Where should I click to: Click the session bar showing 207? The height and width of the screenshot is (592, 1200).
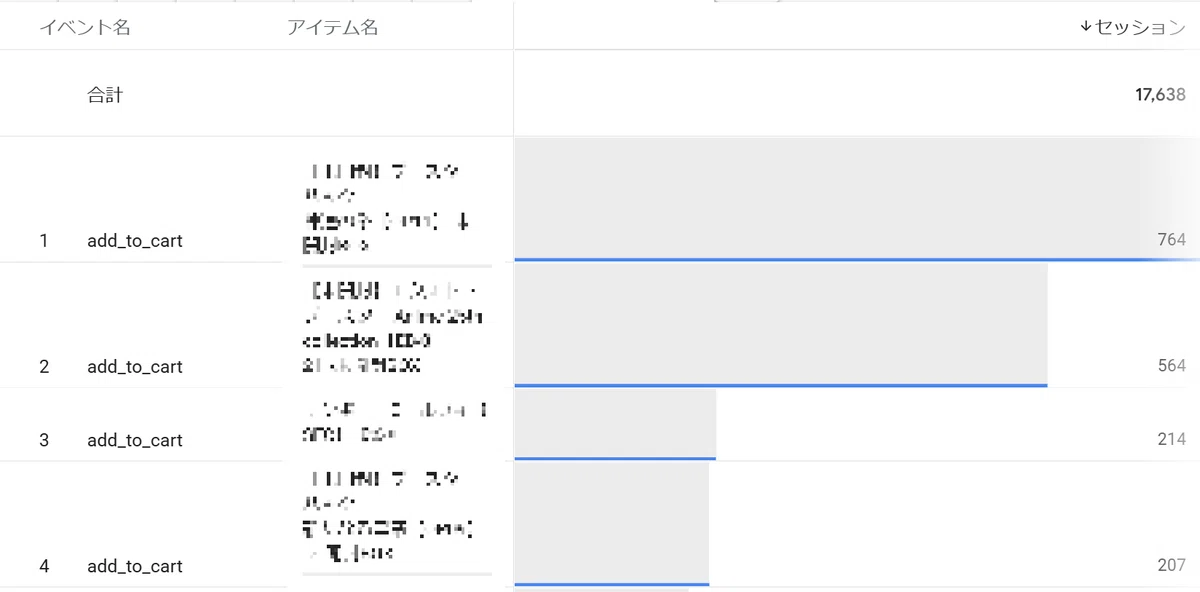tap(611, 524)
